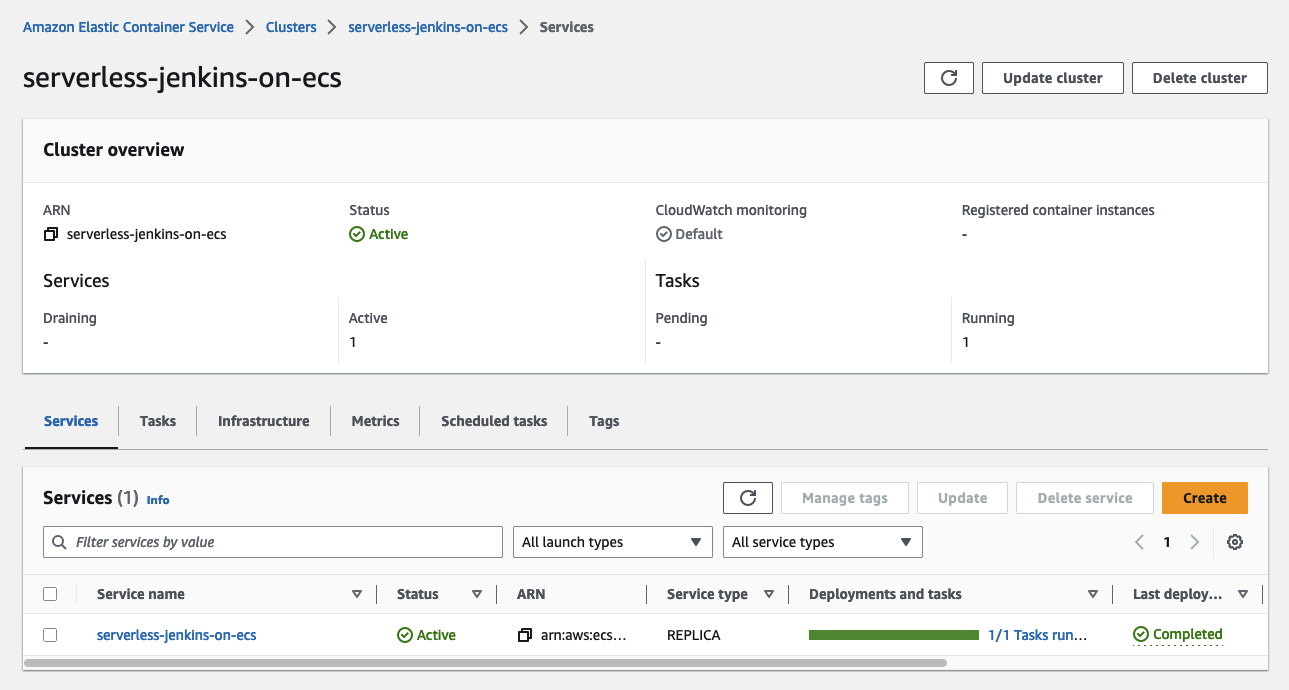Click the Filter services by value field

pyautogui.click(x=270, y=541)
